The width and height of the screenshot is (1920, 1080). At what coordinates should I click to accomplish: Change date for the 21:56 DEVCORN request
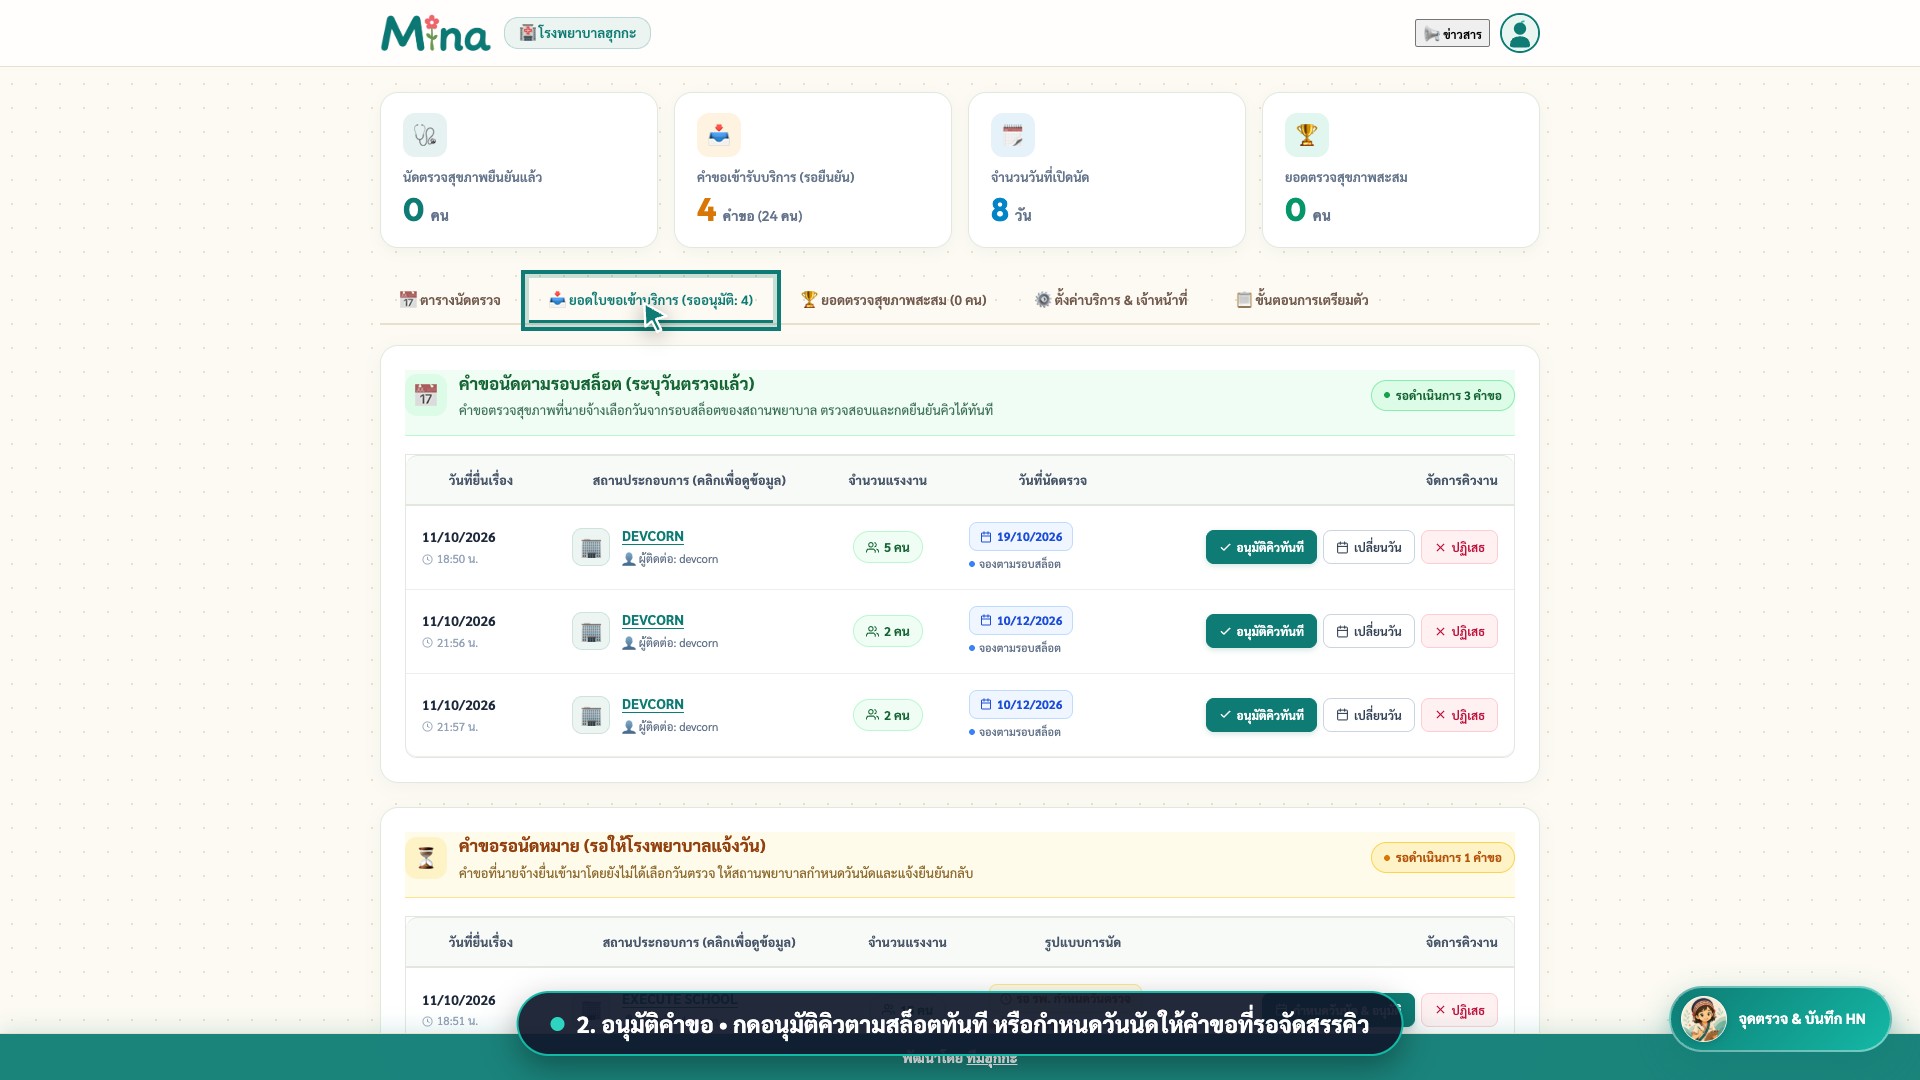(1369, 631)
